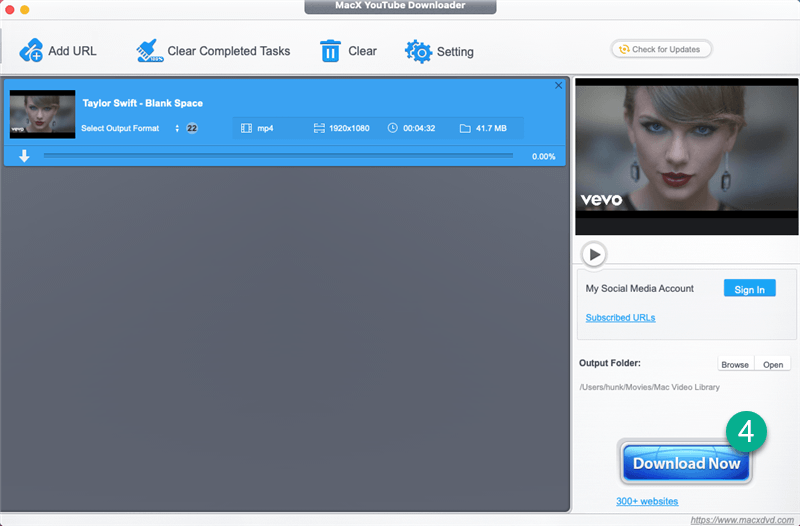Click the 00:04:32 duration text
This screenshot has width=800, height=526.
point(419,128)
